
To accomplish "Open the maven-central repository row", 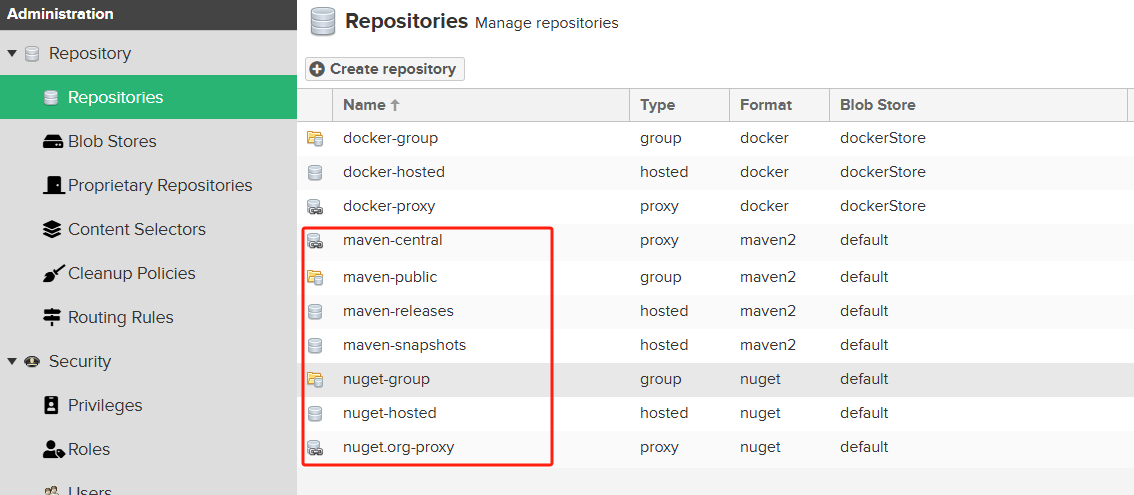I will 716,240.
